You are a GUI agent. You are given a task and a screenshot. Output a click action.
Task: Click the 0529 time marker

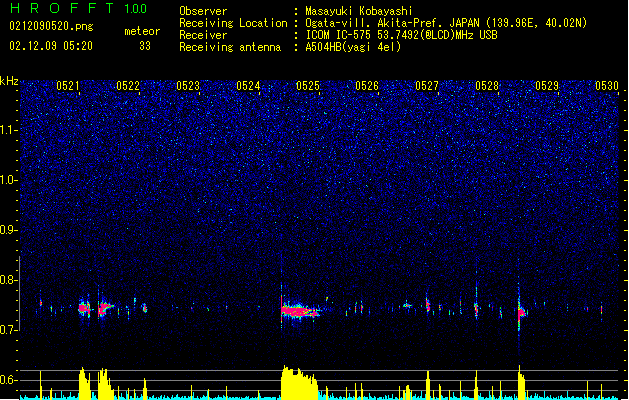pyautogui.click(x=547, y=85)
